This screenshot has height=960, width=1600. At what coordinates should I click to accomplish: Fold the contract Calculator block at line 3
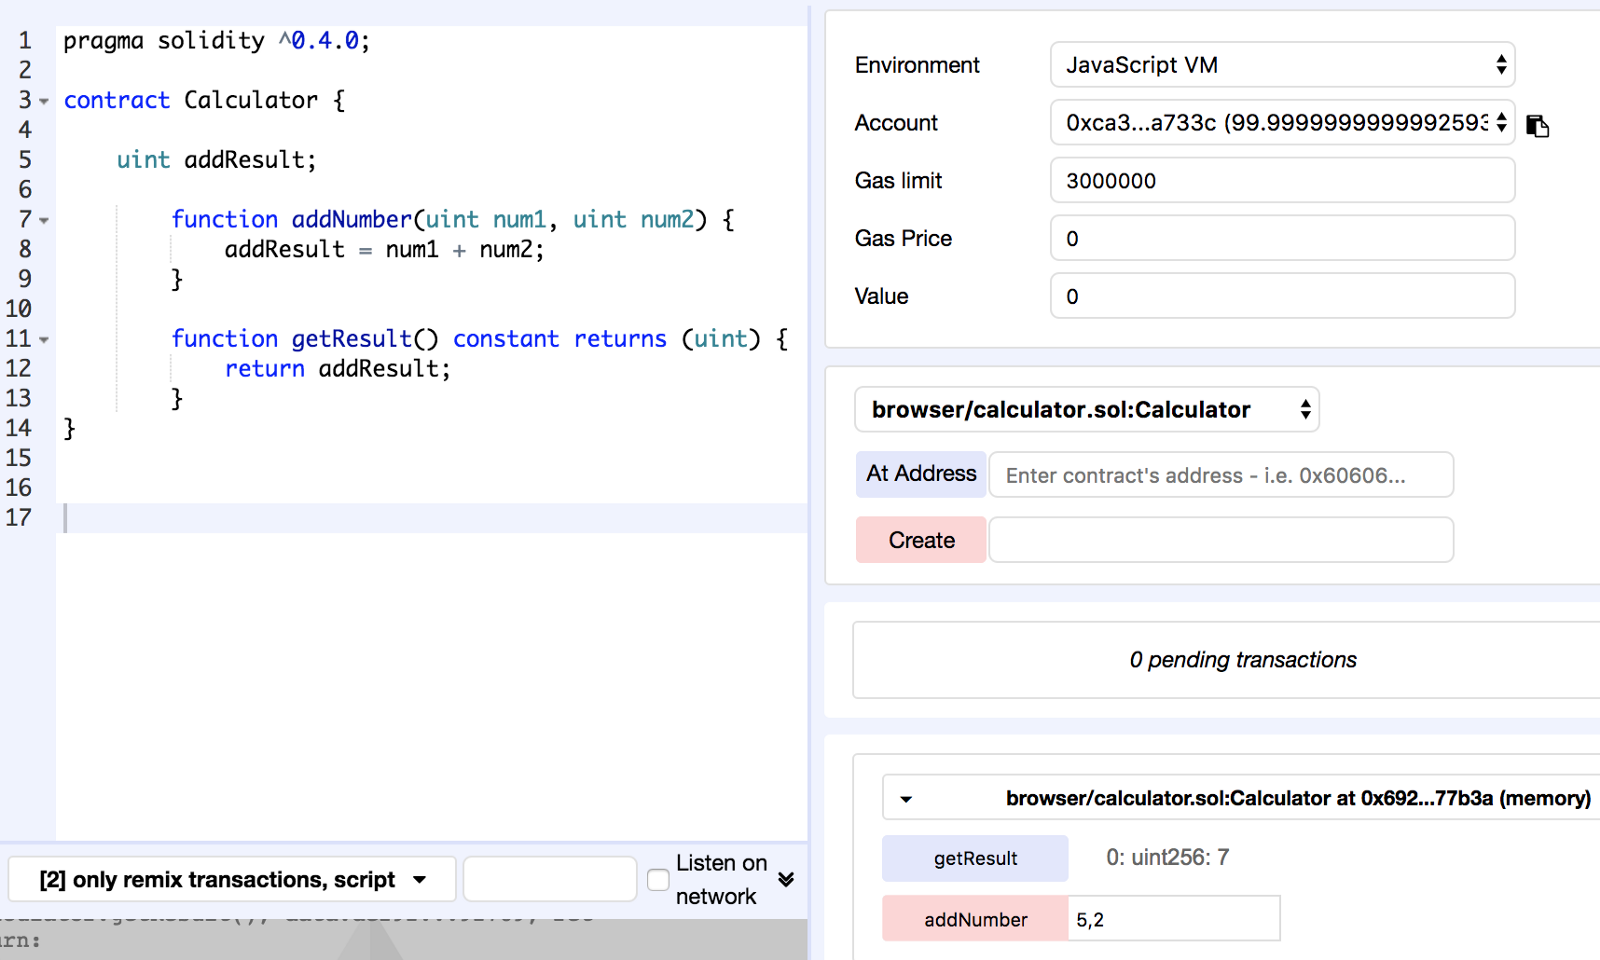coord(44,101)
